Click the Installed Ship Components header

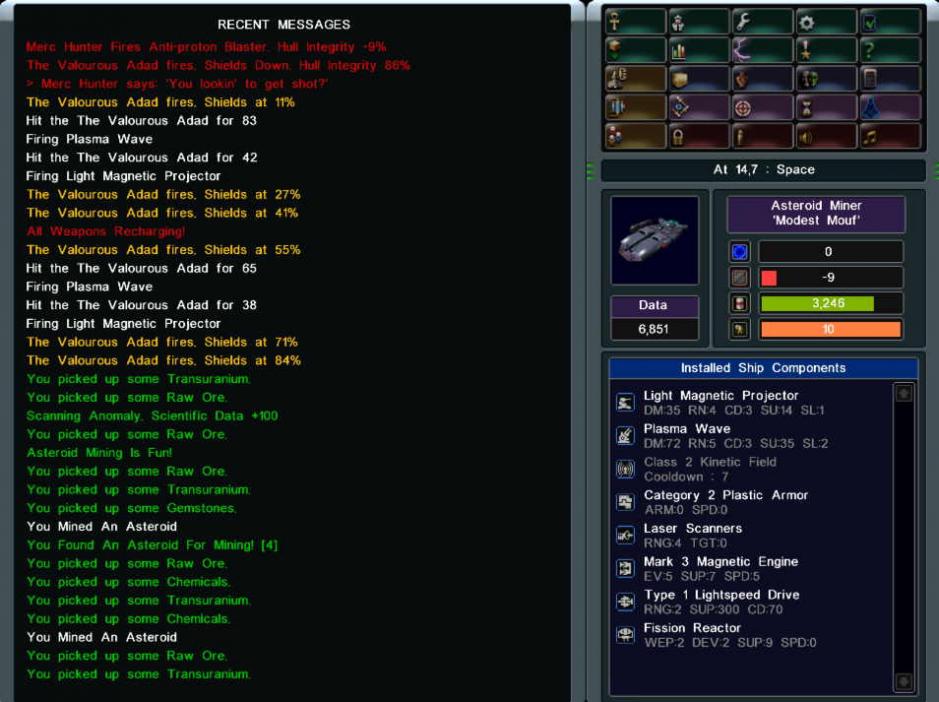pyautogui.click(x=763, y=368)
